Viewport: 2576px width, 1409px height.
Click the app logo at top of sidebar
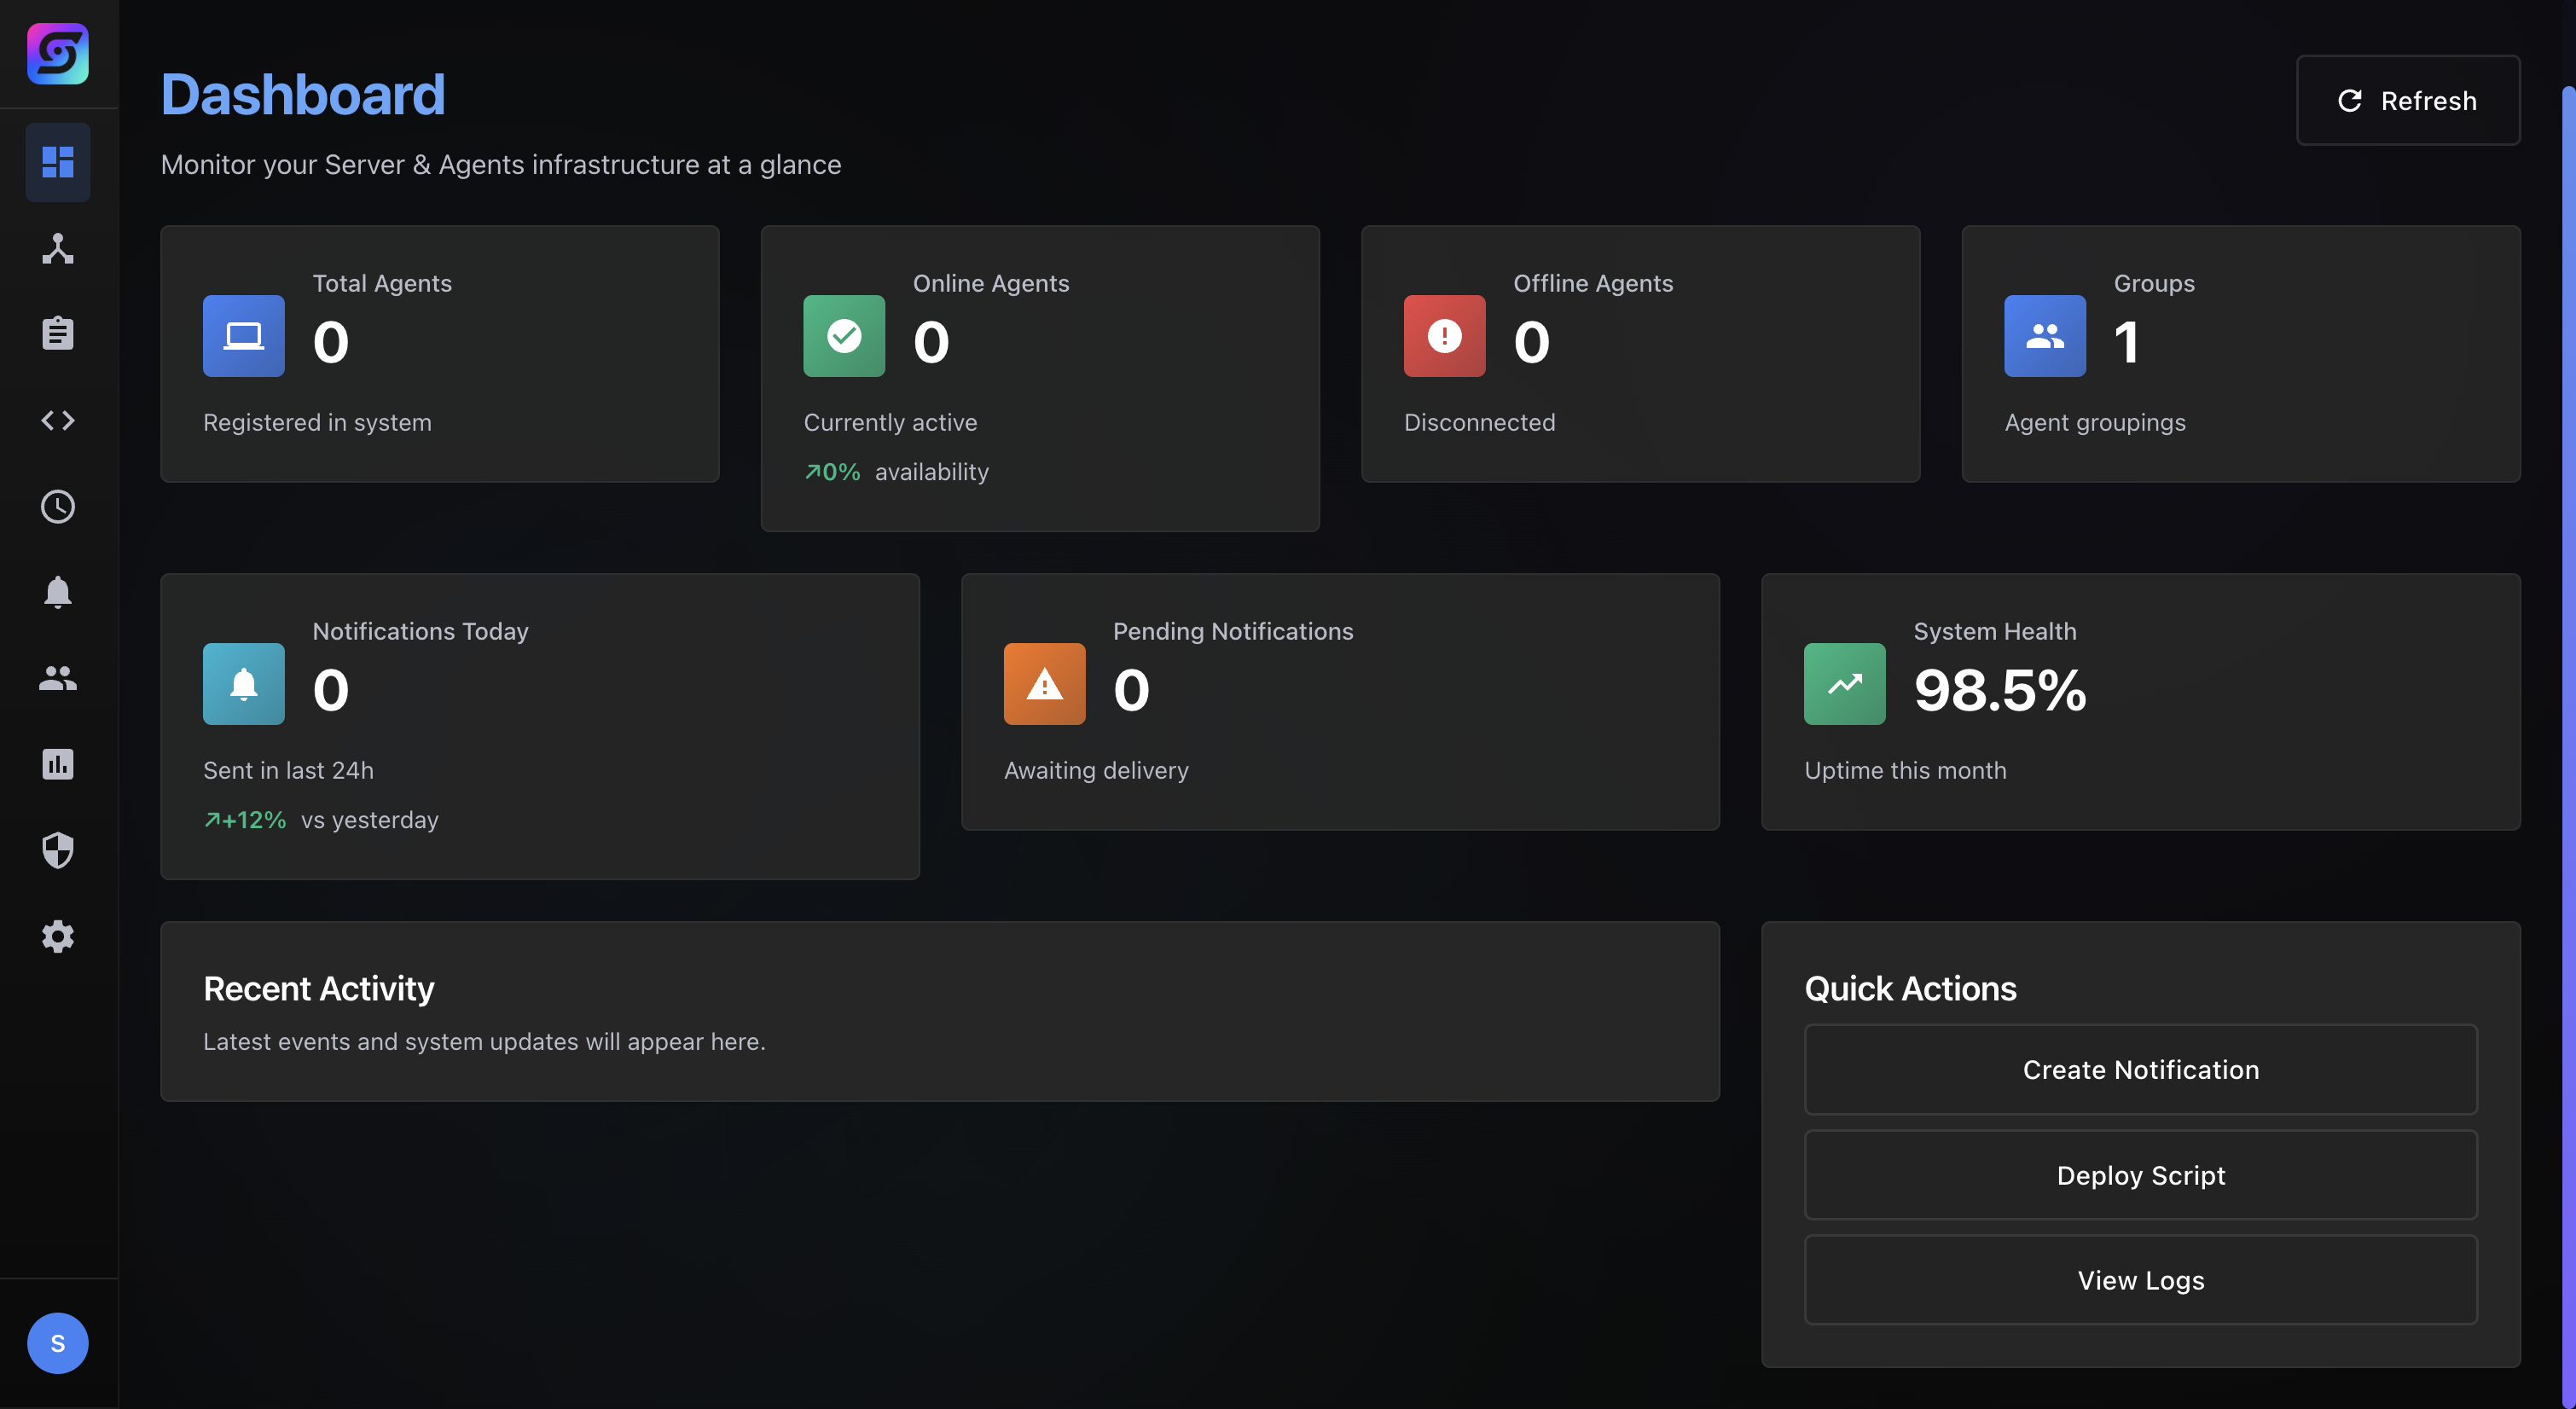[x=57, y=53]
